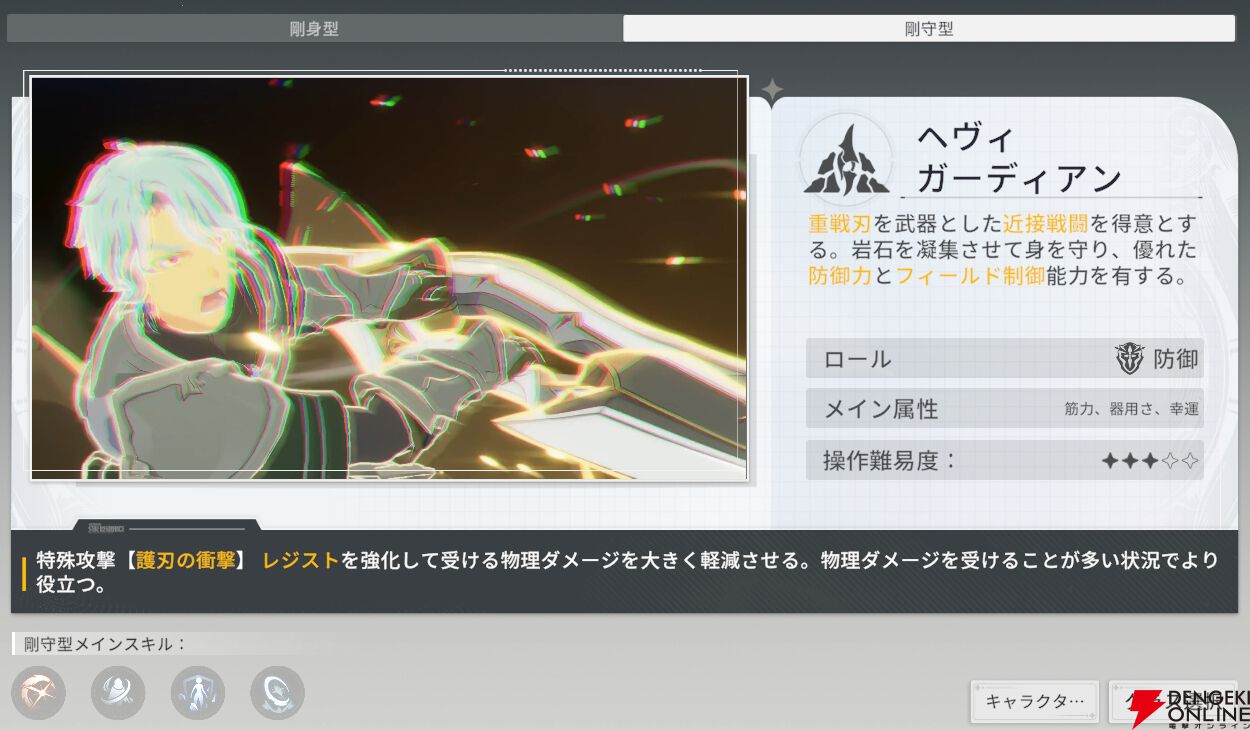Select the hooded figure swirl skill icon

click(118, 693)
